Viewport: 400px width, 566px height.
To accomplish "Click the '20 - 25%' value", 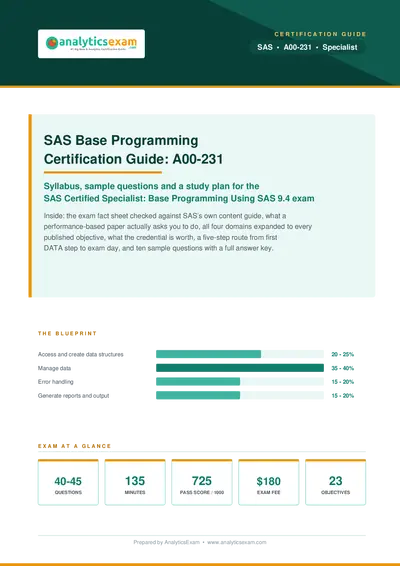I will point(343,354).
